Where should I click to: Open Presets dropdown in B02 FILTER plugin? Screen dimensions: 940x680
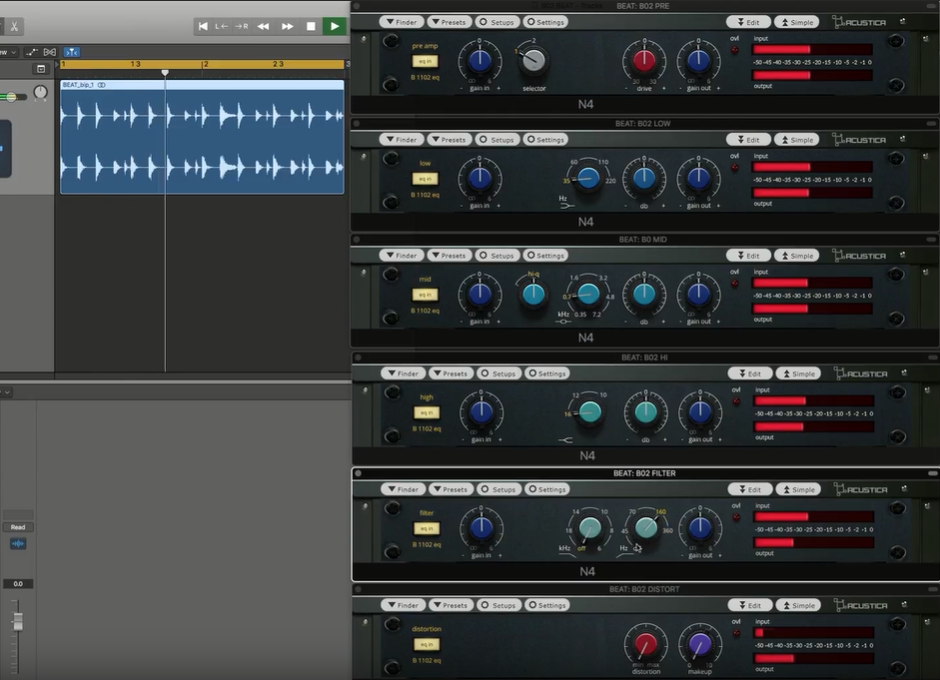pos(451,489)
